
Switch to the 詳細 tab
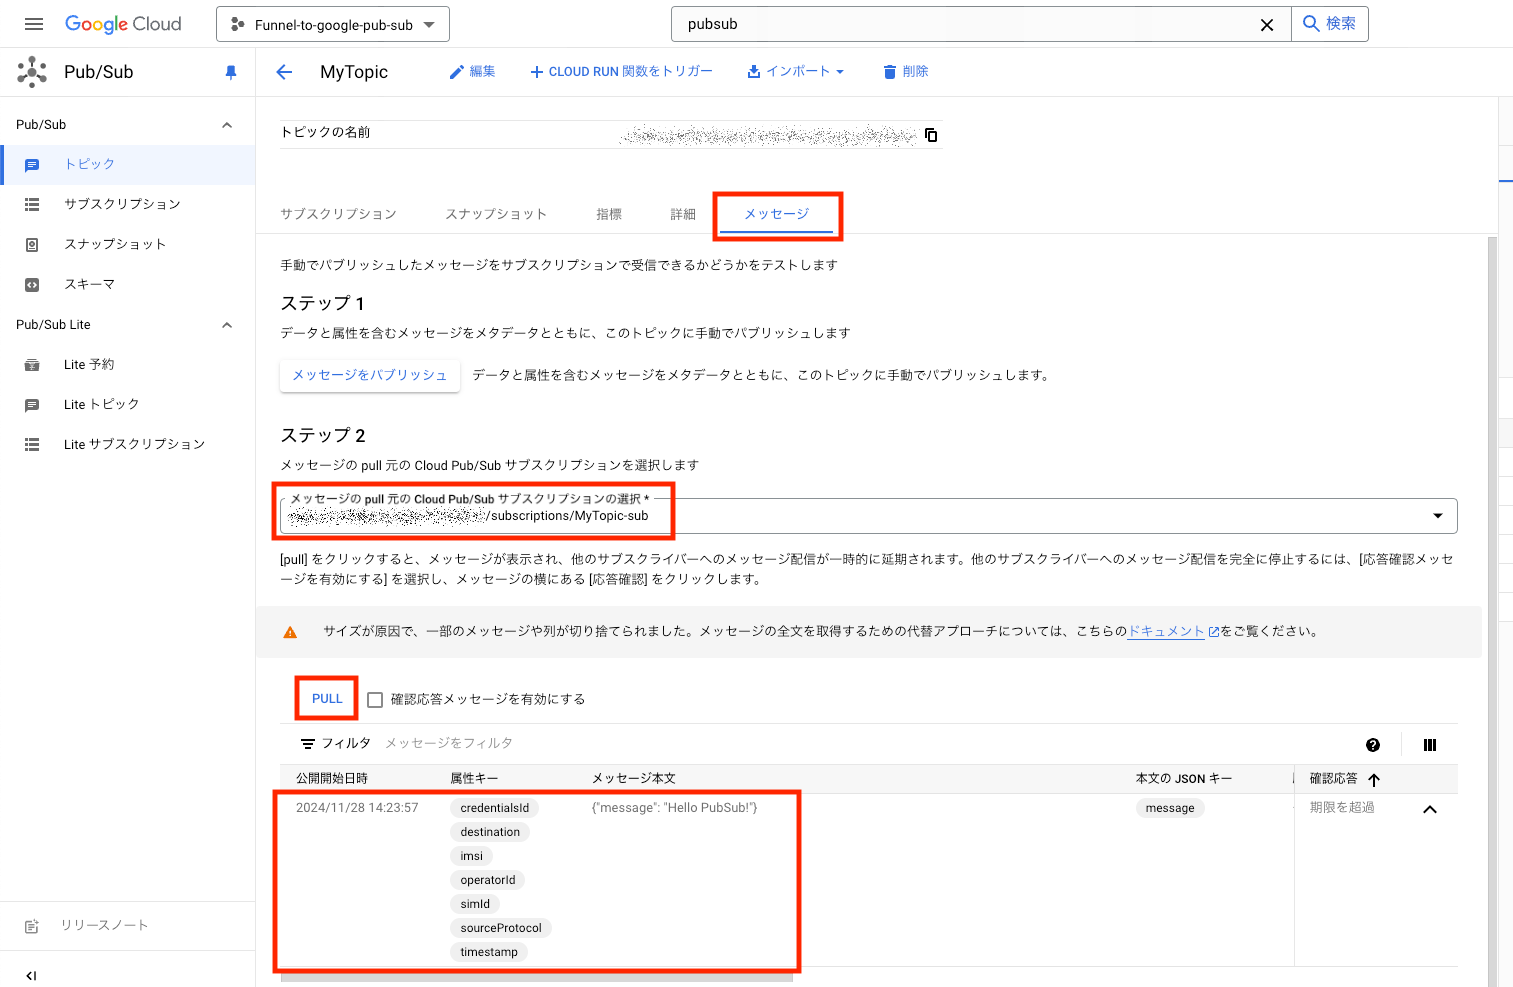point(683,214)
